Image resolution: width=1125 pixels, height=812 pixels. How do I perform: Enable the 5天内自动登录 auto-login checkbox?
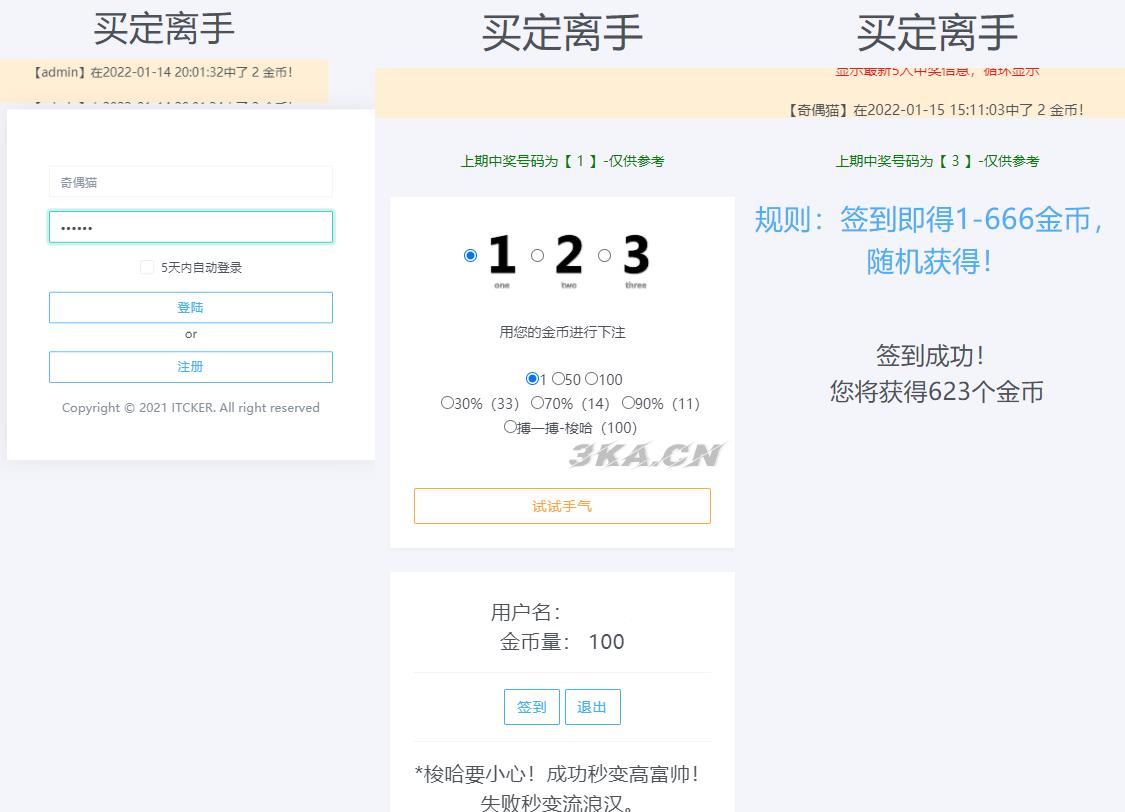click(146, 266)
